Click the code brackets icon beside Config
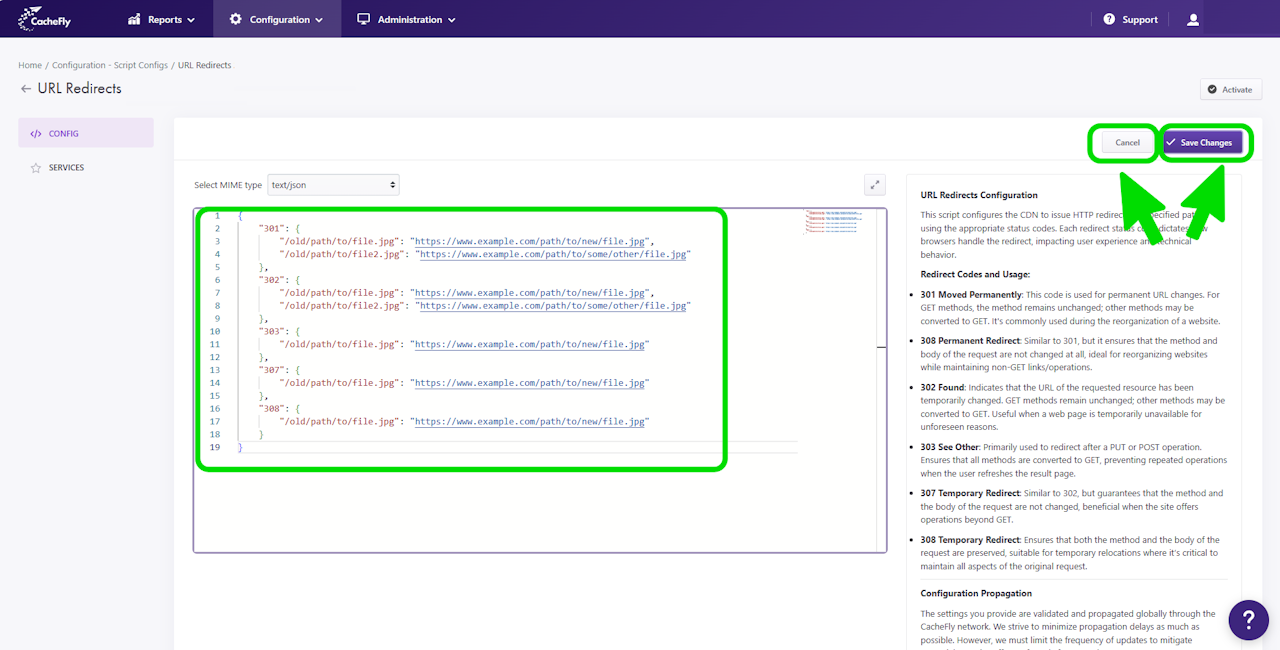This screenshot has width=1280, height=650. click(x=35, y=134)
